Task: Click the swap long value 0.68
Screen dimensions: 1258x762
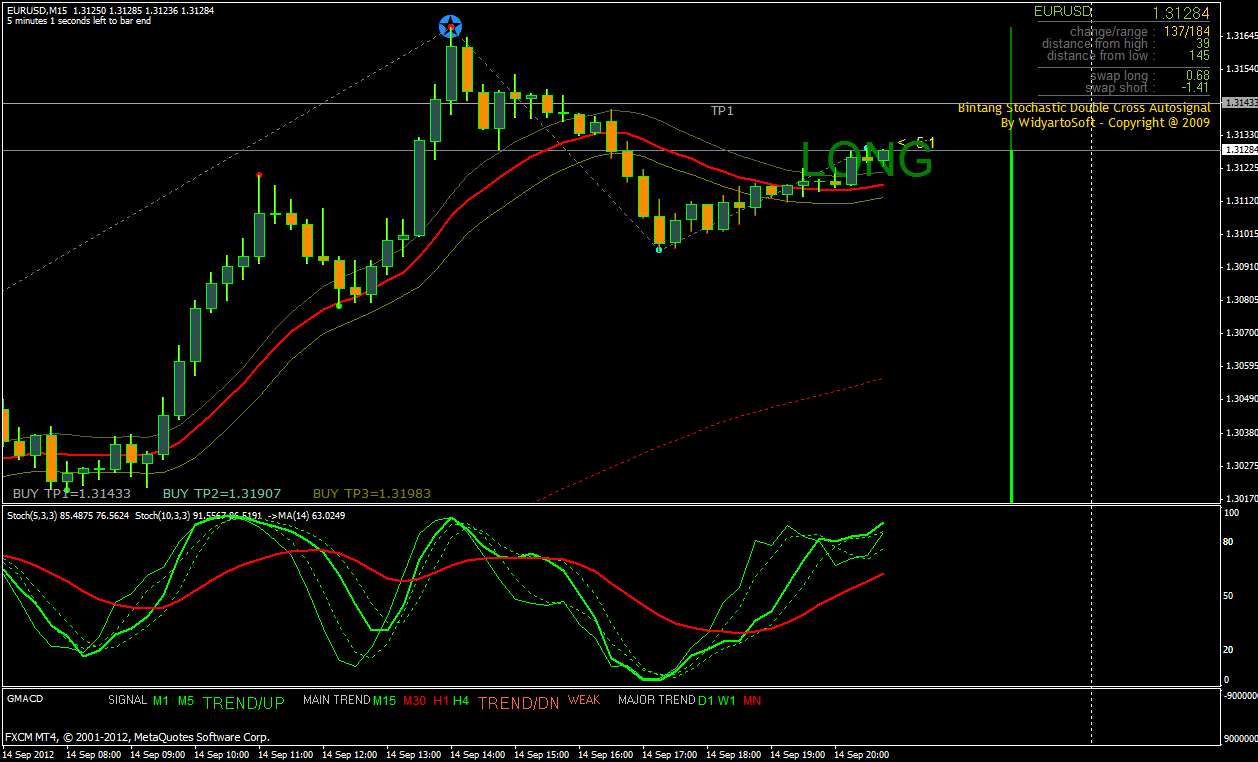Action: tap(1198, 75)
